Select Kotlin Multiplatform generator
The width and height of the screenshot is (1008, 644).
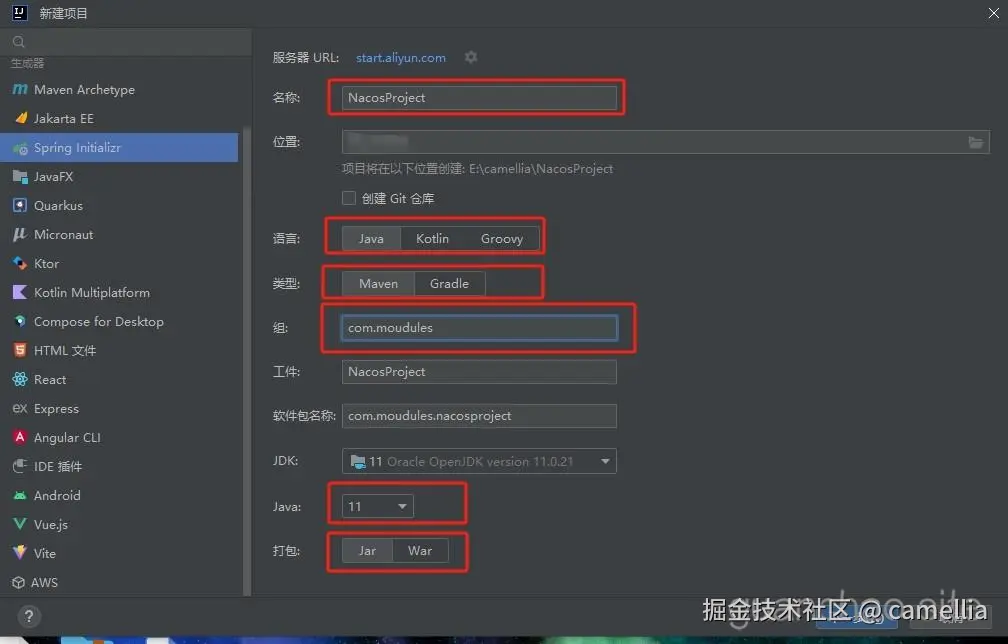click(x=120, y=292)
